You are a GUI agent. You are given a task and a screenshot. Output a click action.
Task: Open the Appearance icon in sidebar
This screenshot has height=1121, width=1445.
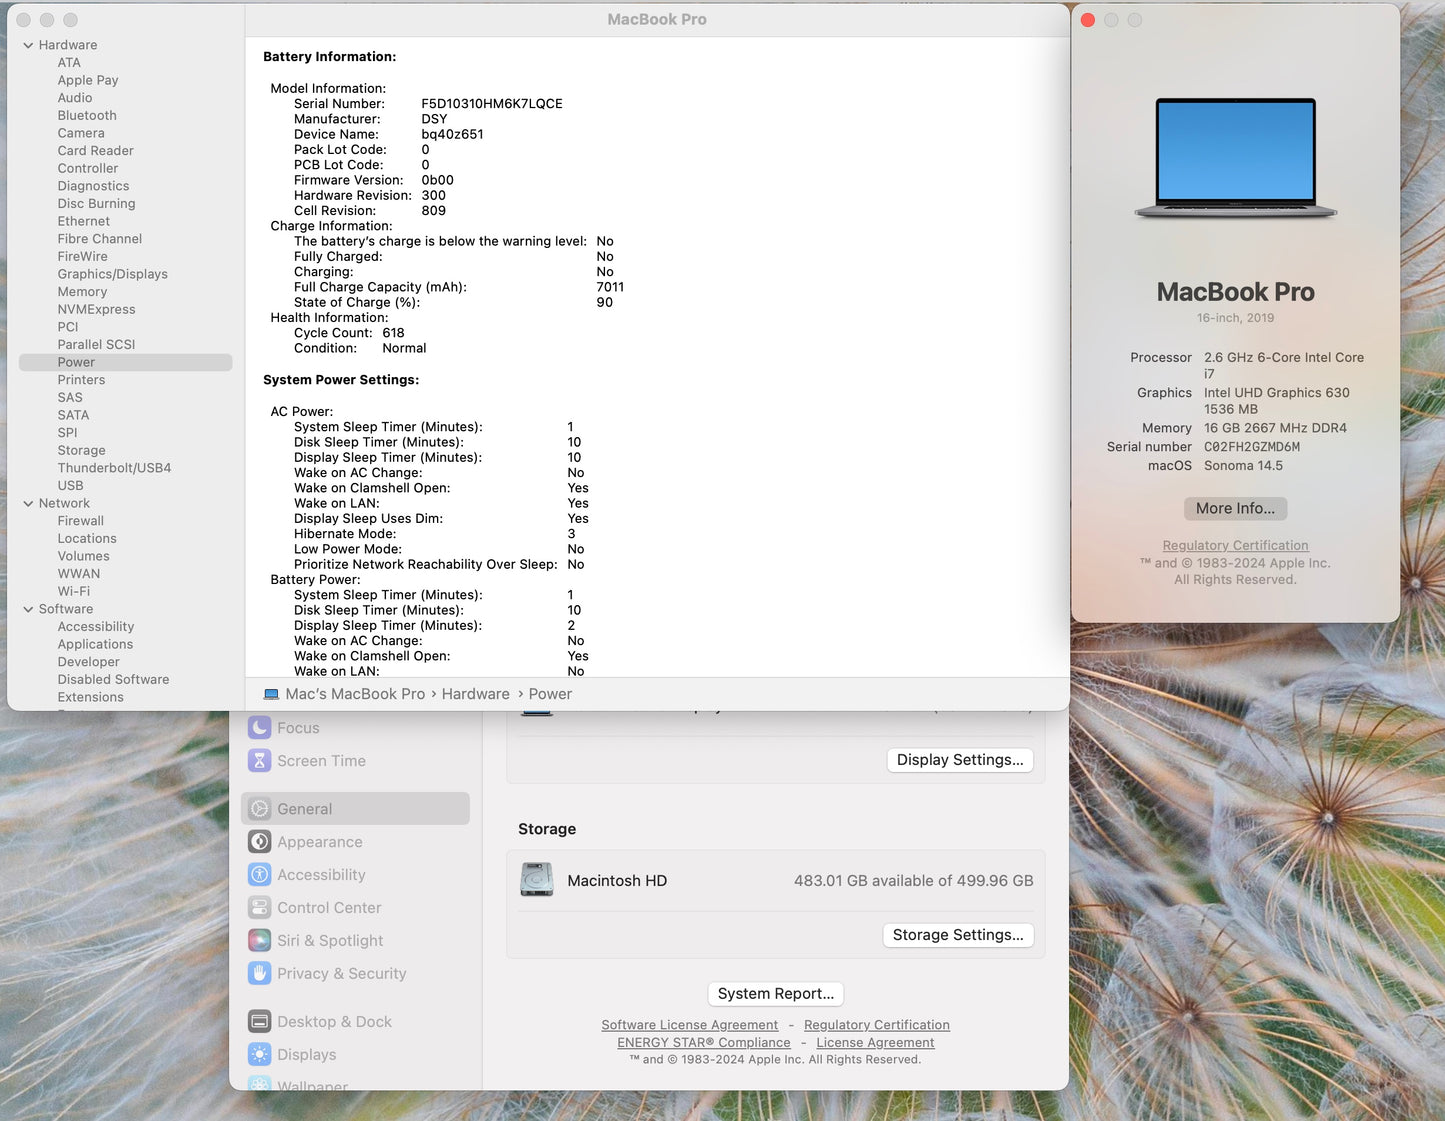tap(260, 842)
